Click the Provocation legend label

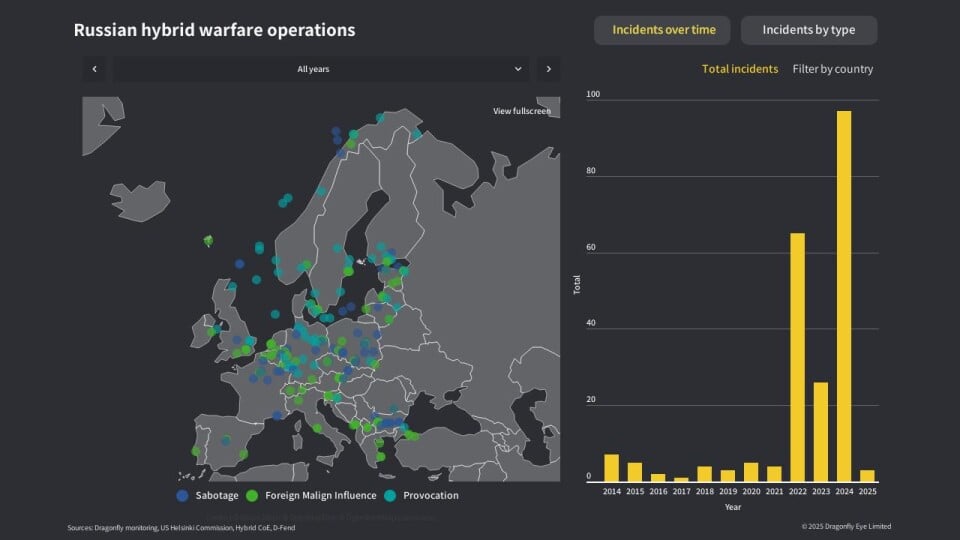430,495
